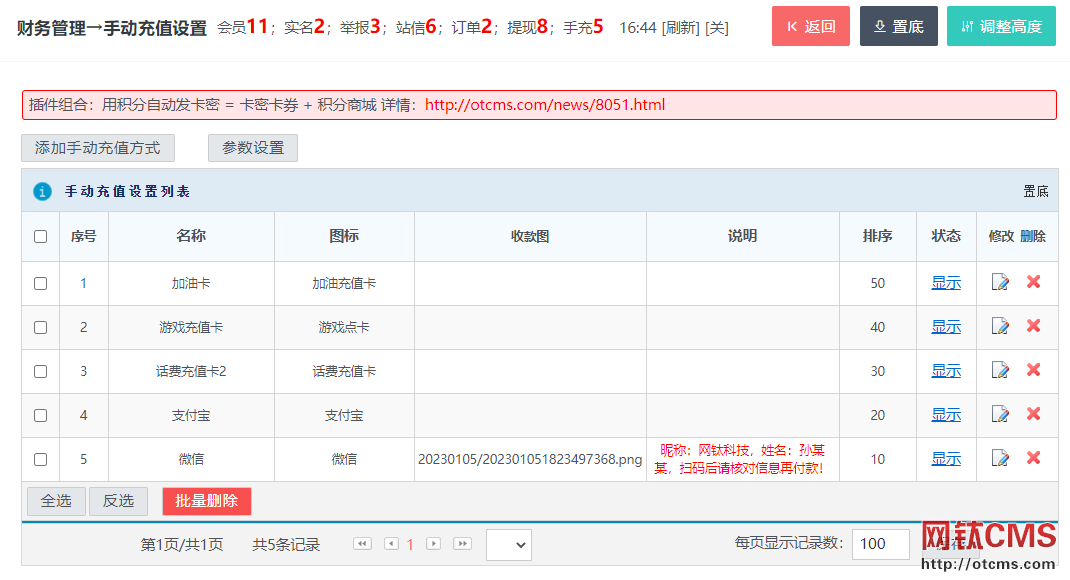This screenshot has width=1070, height=580.
Task: Click the 返回 button at top
Action: pos(811,27)
